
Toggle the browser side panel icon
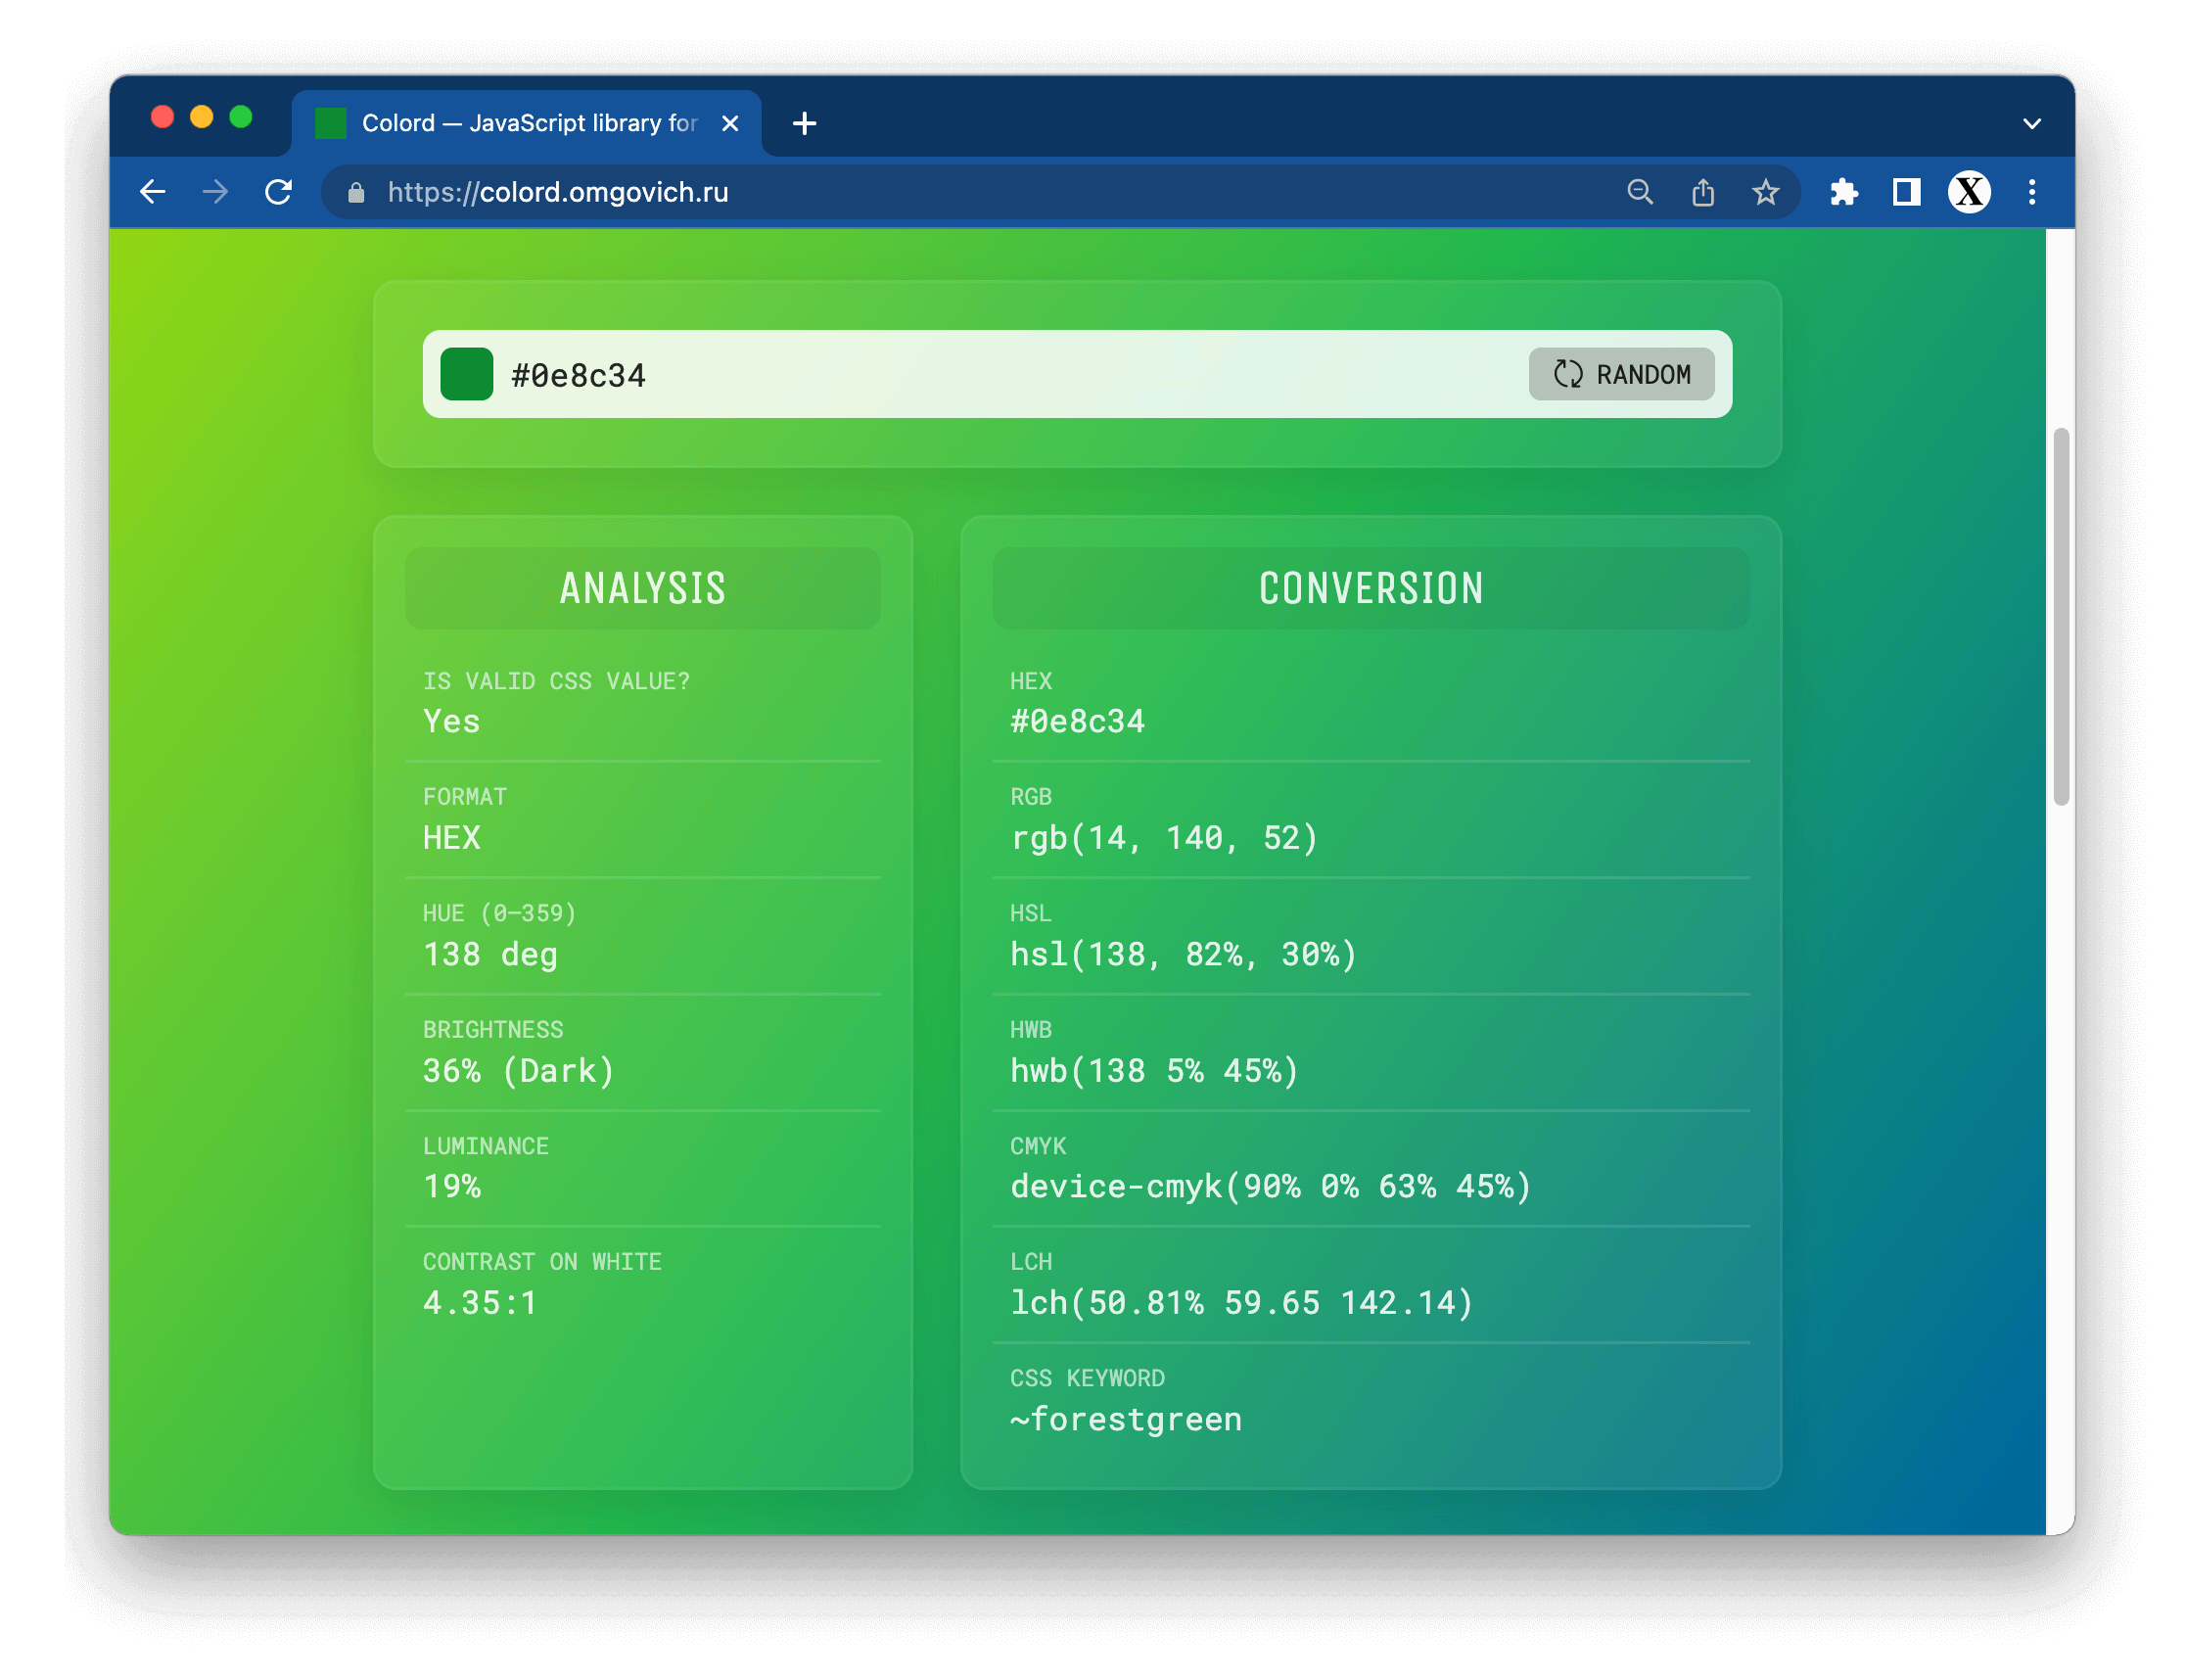[x=1906, y=192]
